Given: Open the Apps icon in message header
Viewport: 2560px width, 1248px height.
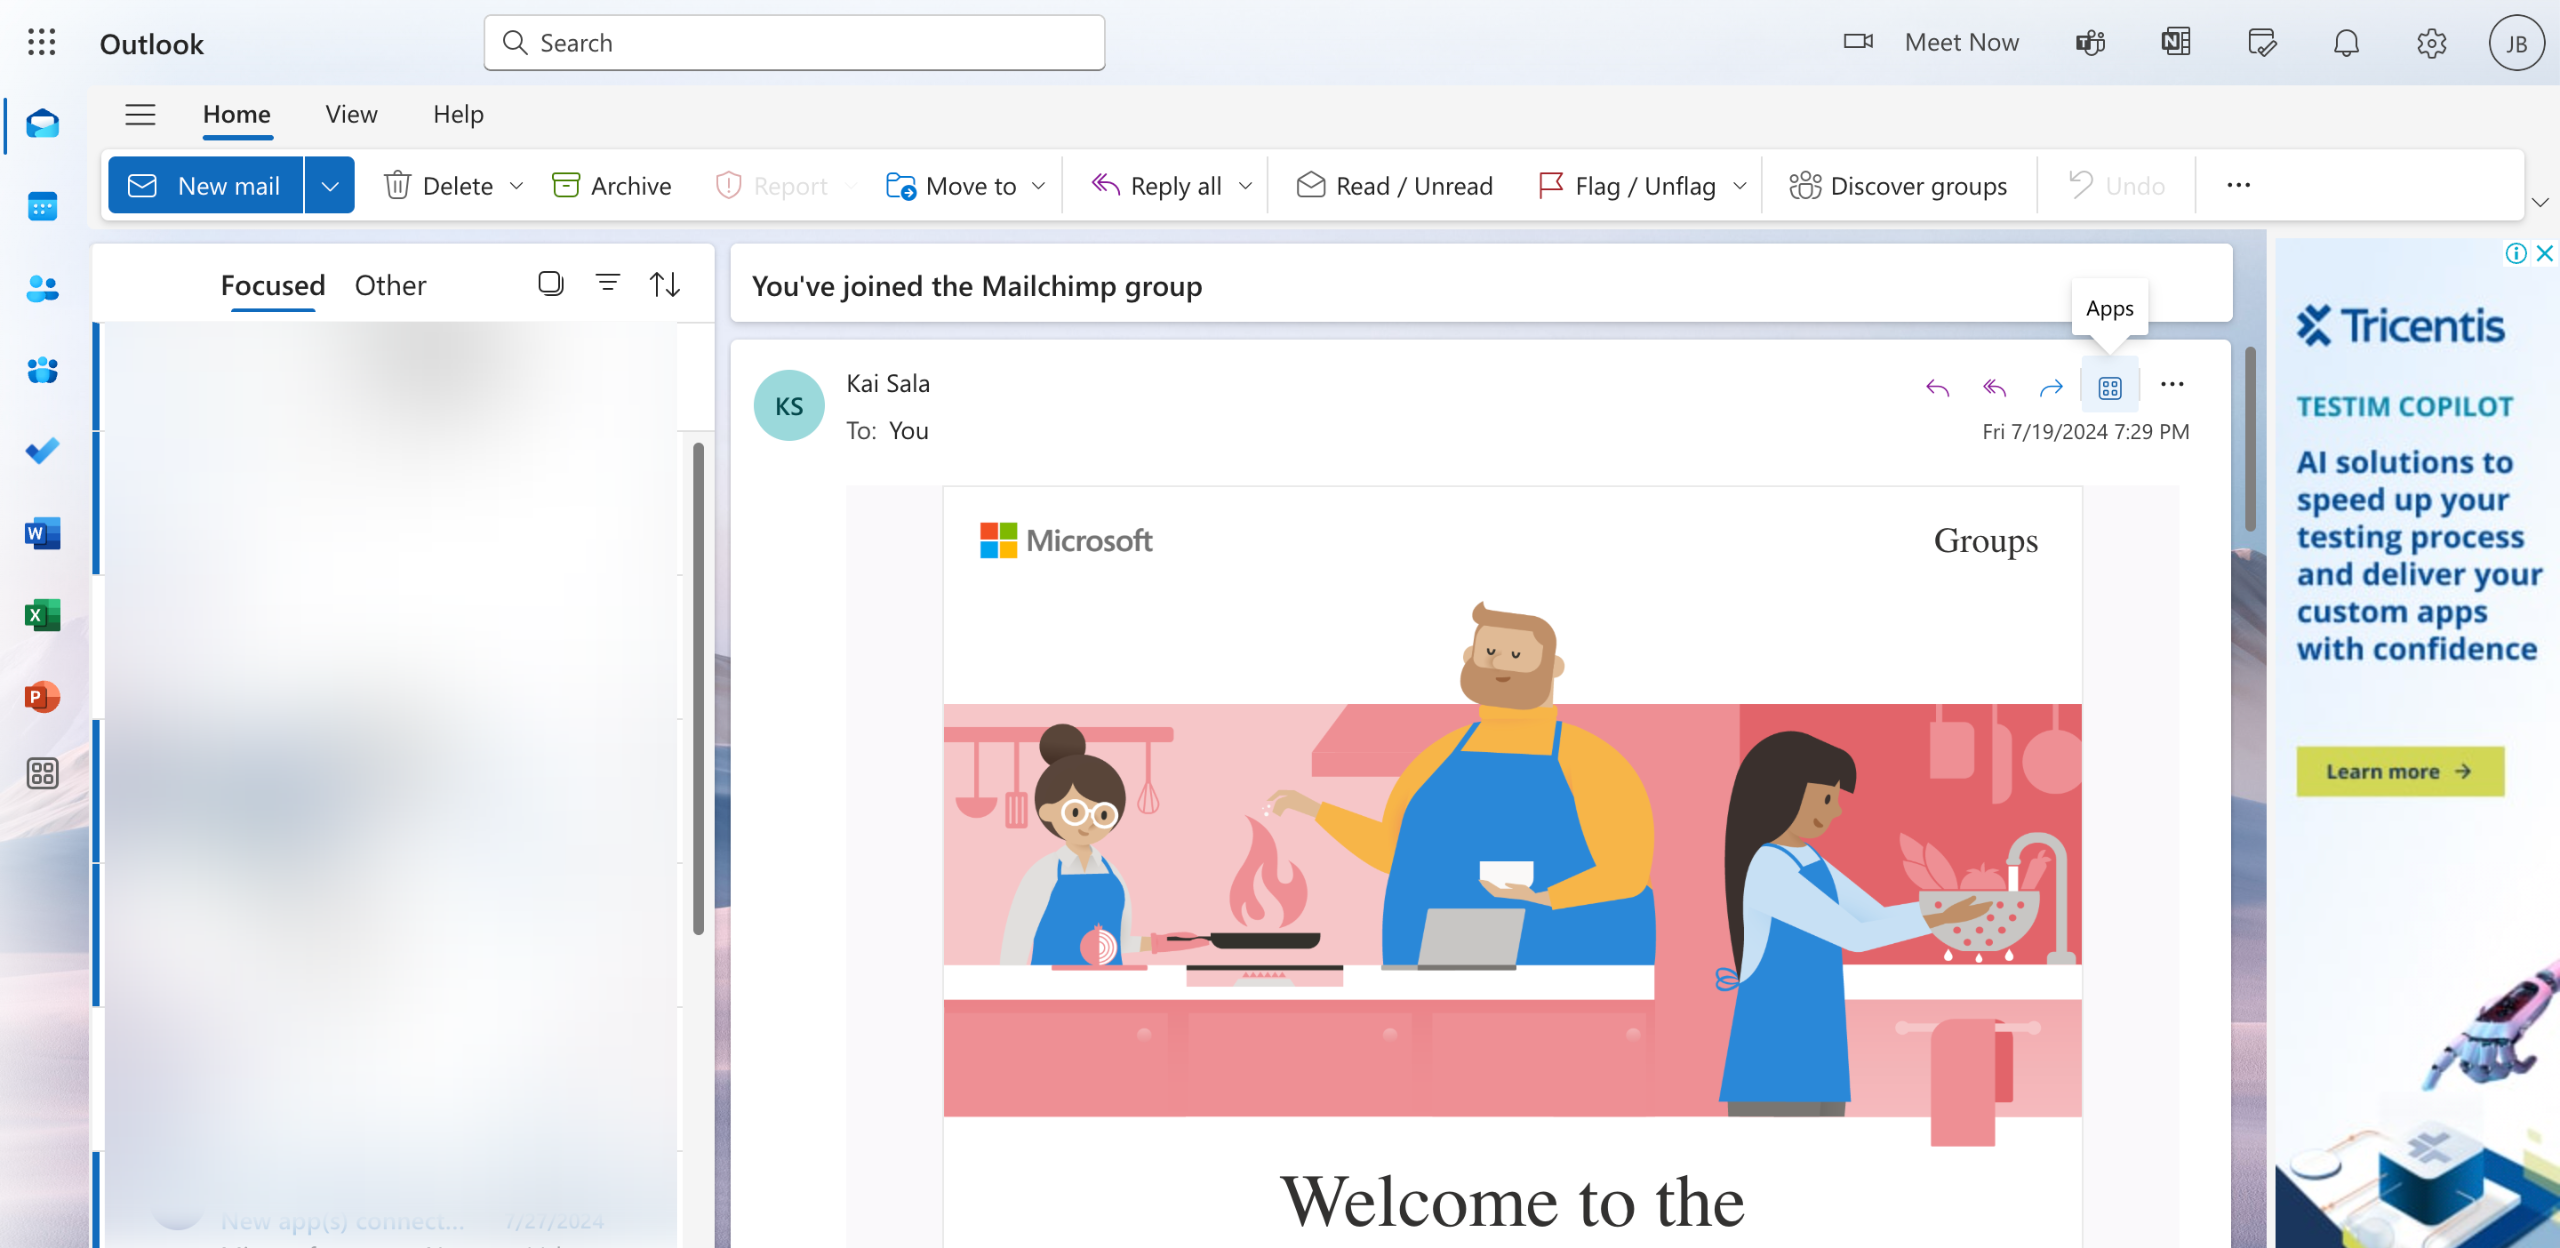Looking at the screenshot, I should pos(2110,387).
